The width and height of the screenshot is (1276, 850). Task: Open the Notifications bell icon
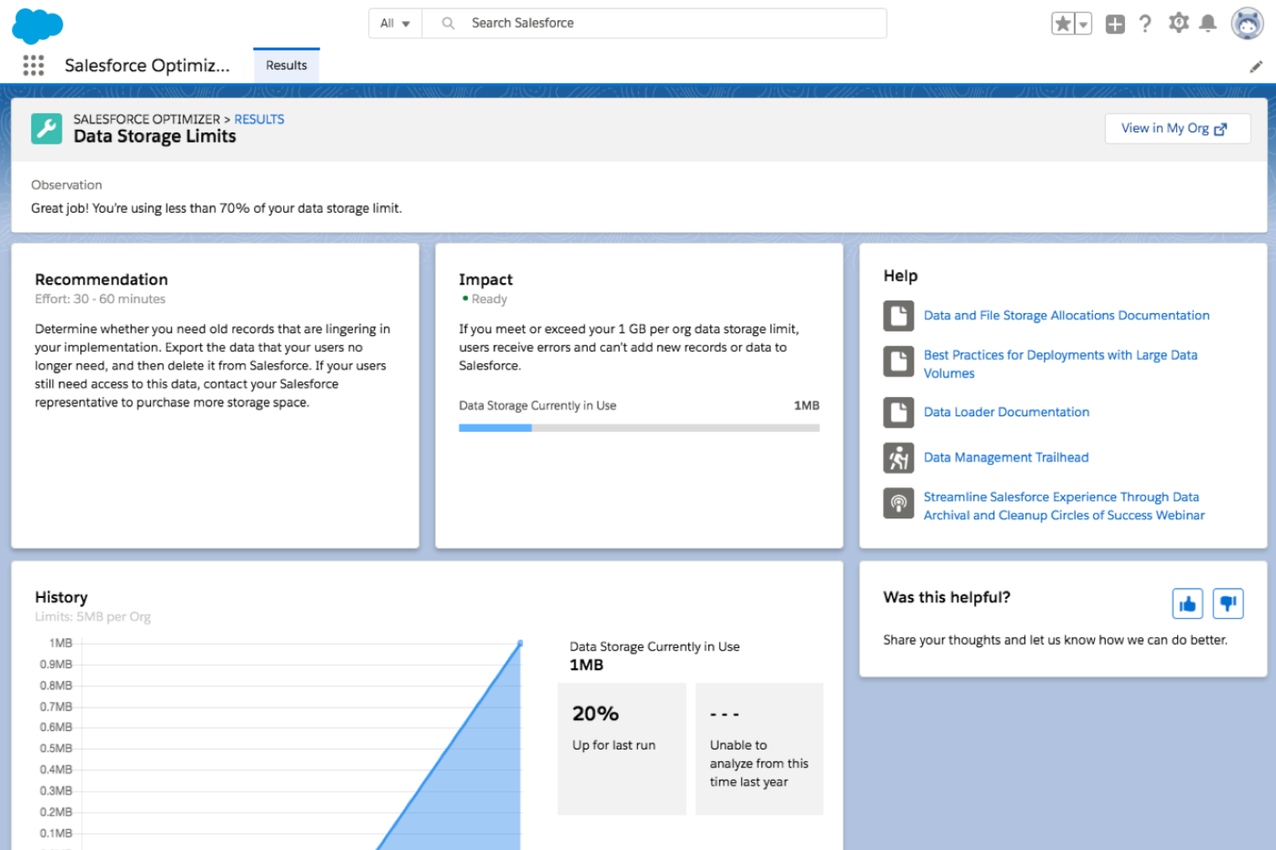[x=1208, y=23]
